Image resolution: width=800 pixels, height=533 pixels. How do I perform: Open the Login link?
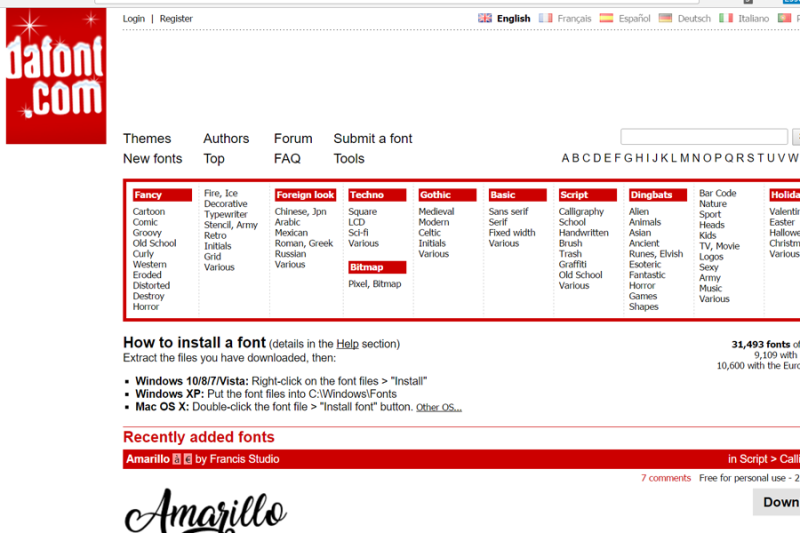coord(134,18)
